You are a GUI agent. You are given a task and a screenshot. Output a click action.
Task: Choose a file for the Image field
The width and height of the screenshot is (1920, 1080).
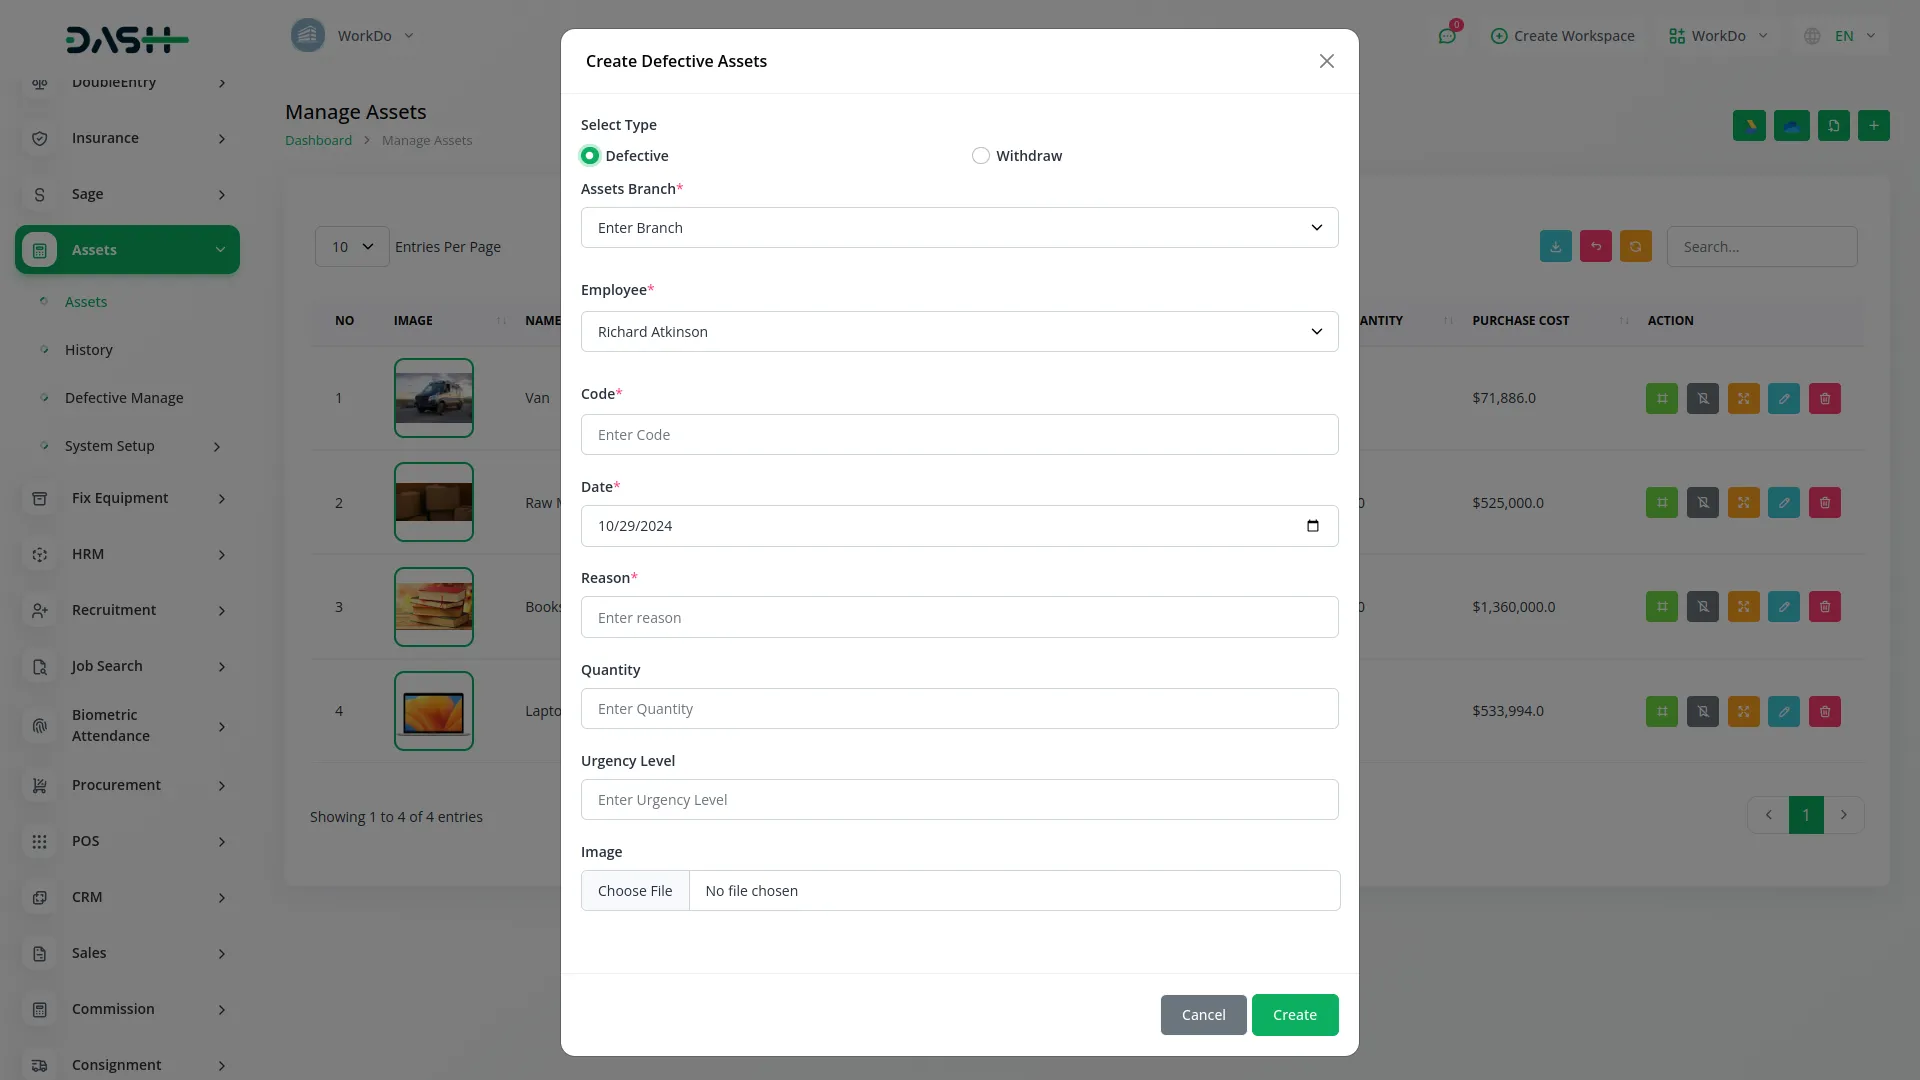[635, 890]
